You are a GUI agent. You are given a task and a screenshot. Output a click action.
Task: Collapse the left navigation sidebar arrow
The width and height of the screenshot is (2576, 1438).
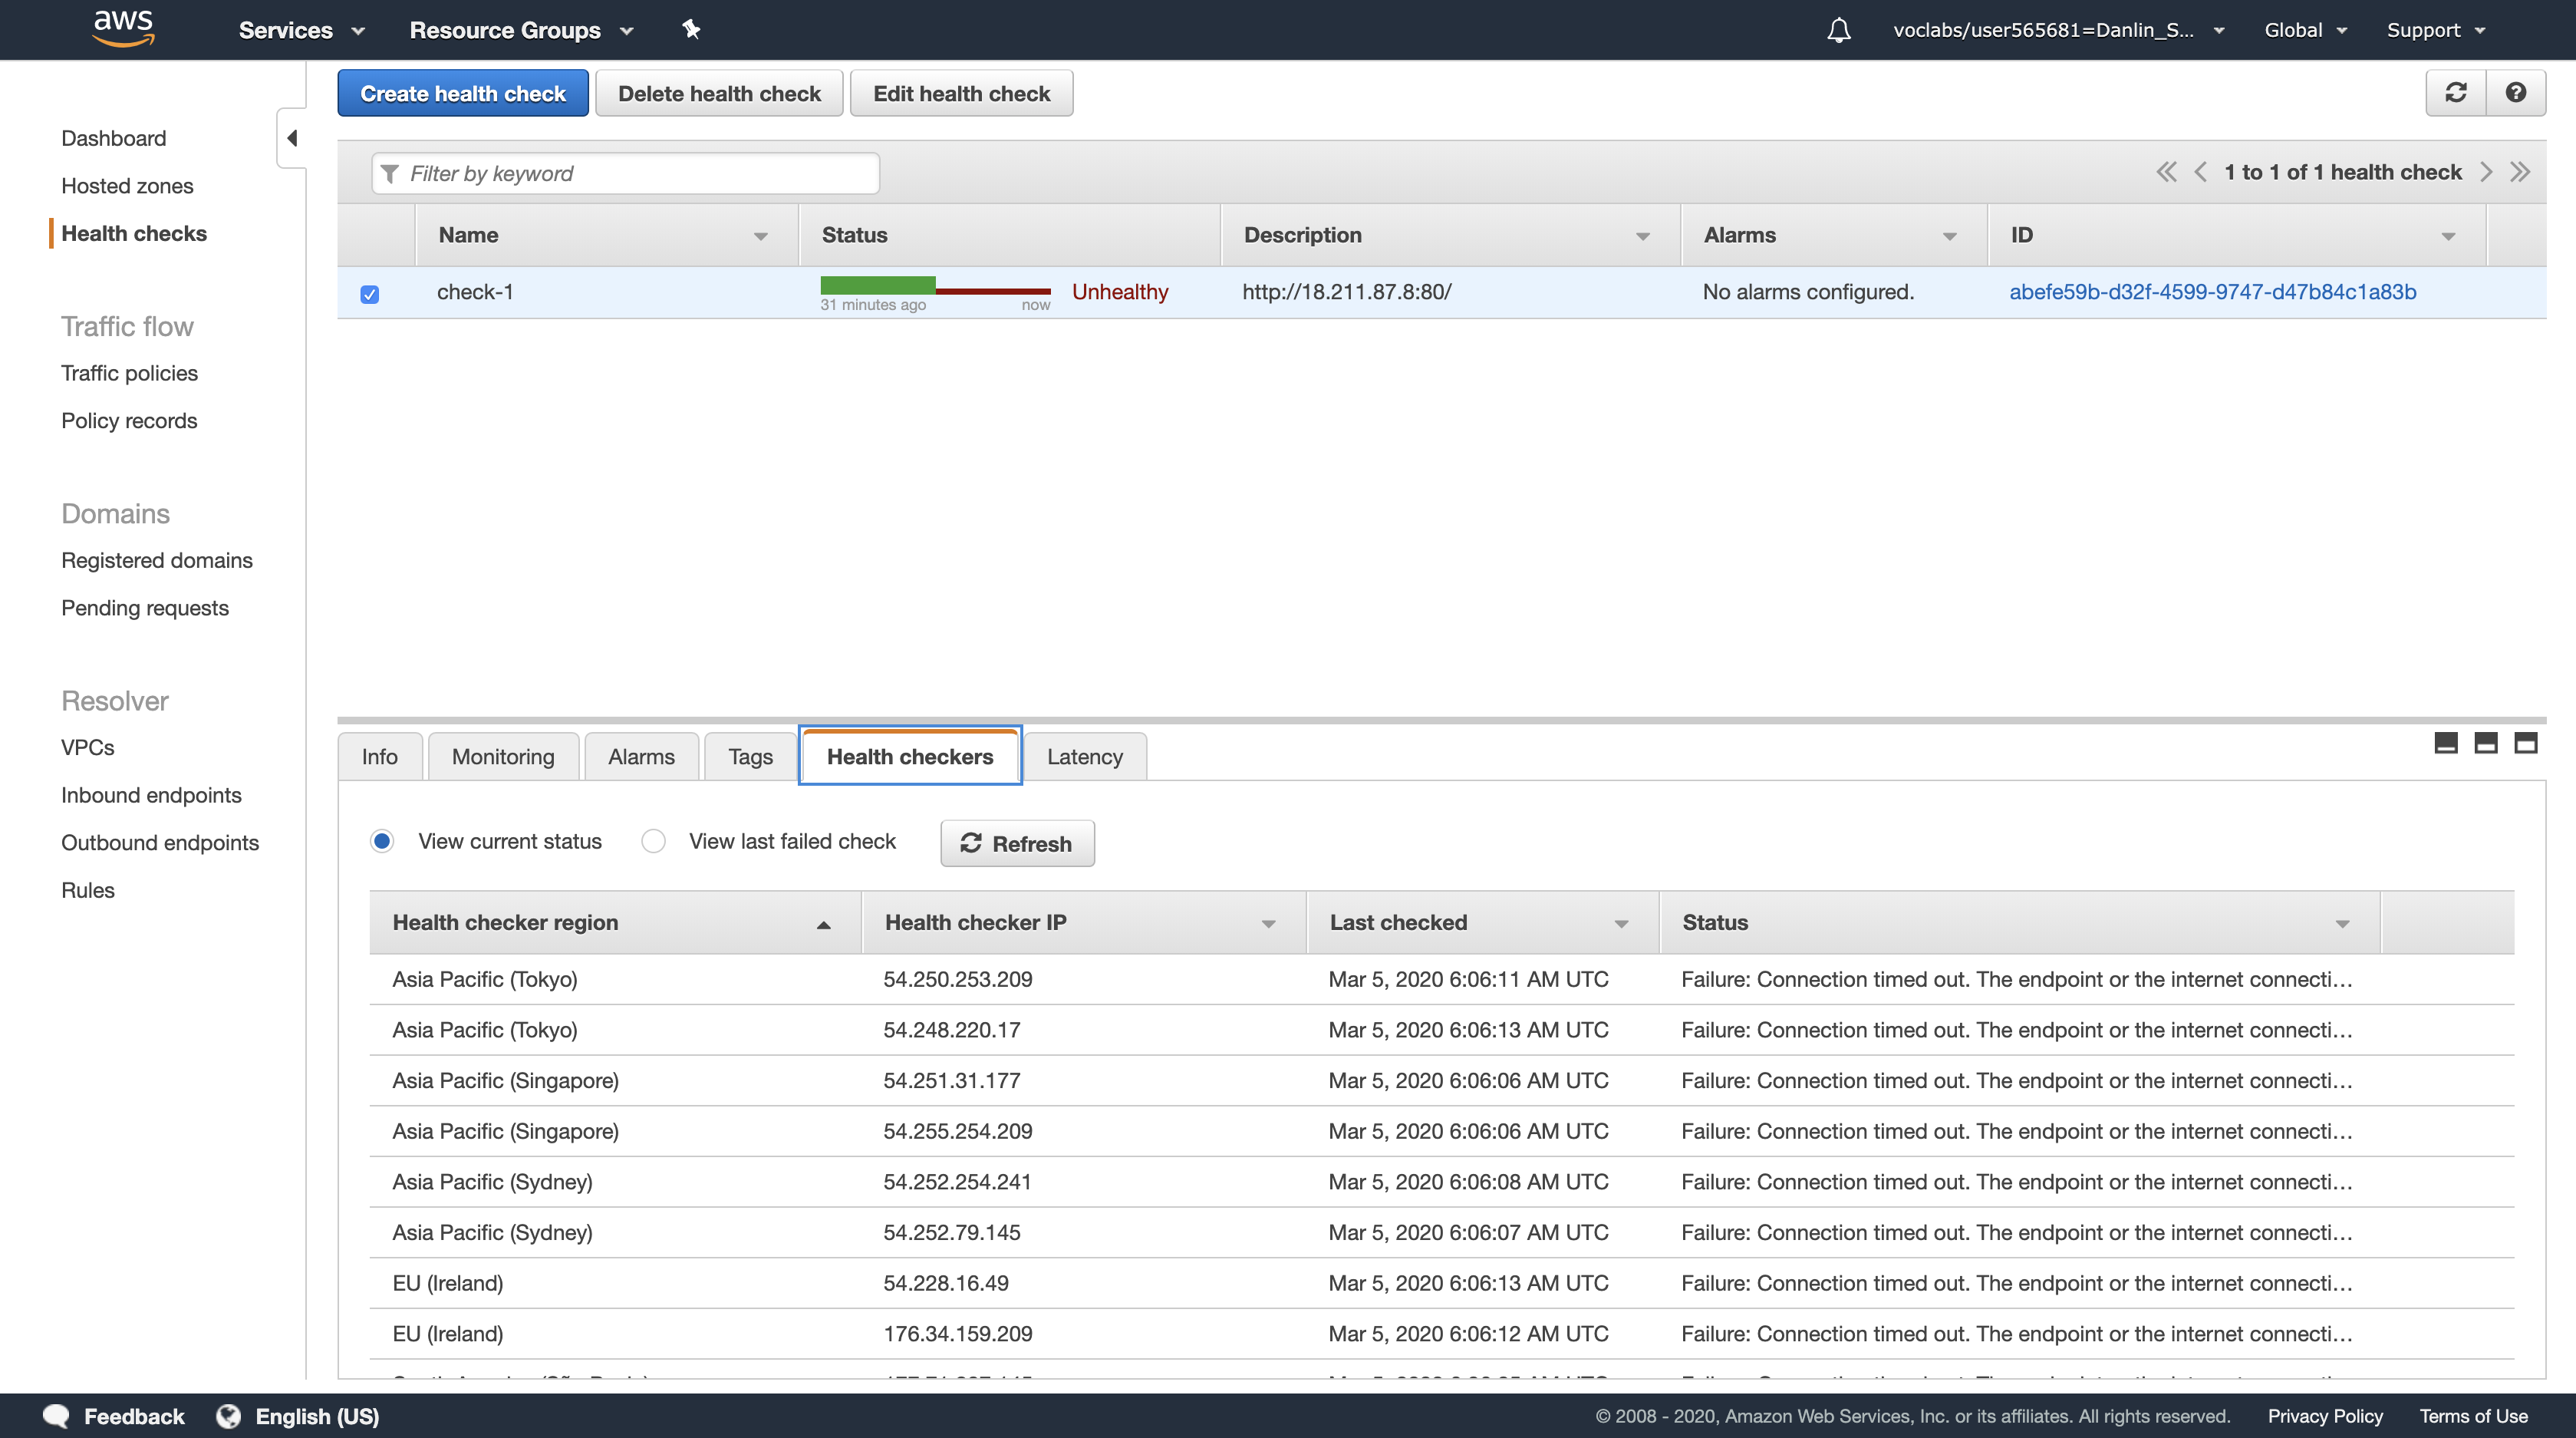[x=292, y=138]
